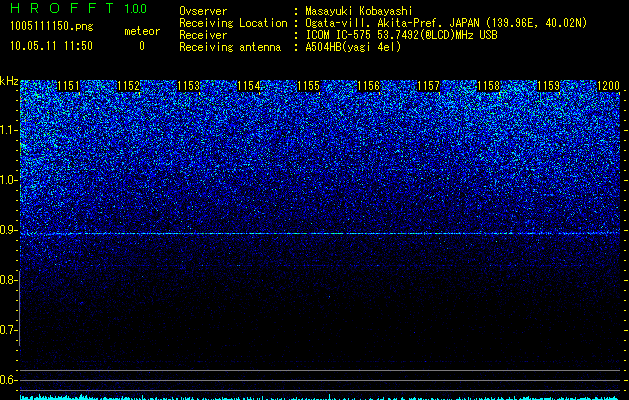Click the Receiving Location label

point(233,23)
